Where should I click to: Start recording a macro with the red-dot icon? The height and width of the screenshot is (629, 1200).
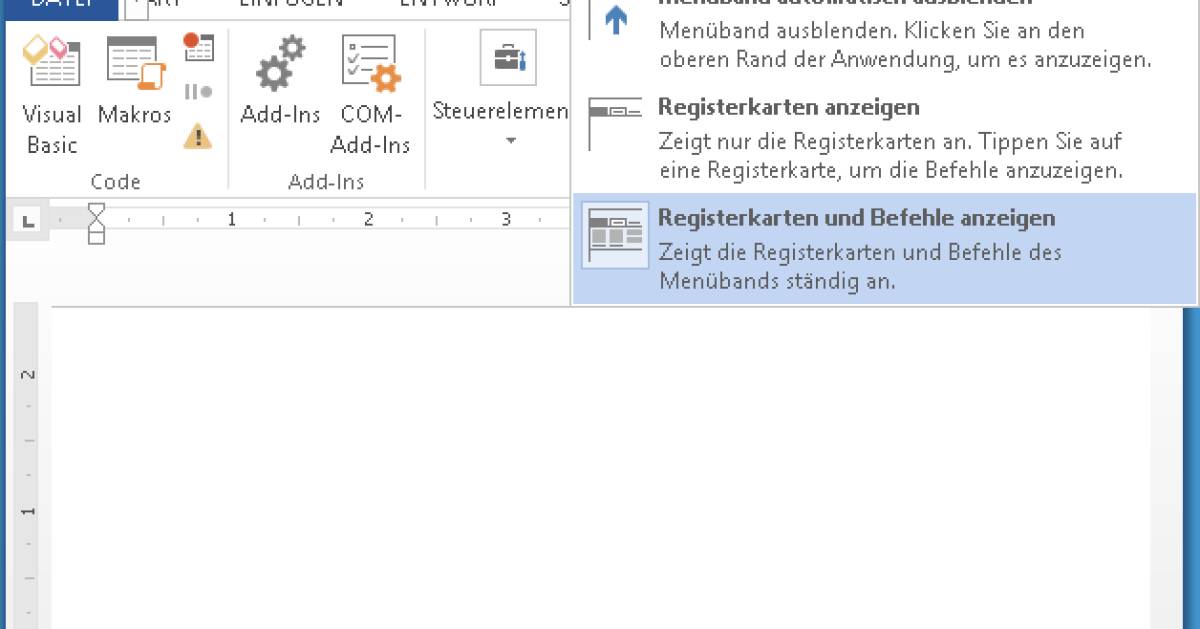198,46
